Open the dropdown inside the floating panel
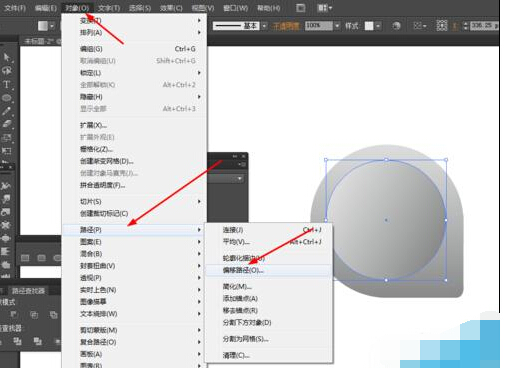 click(240, 179)
